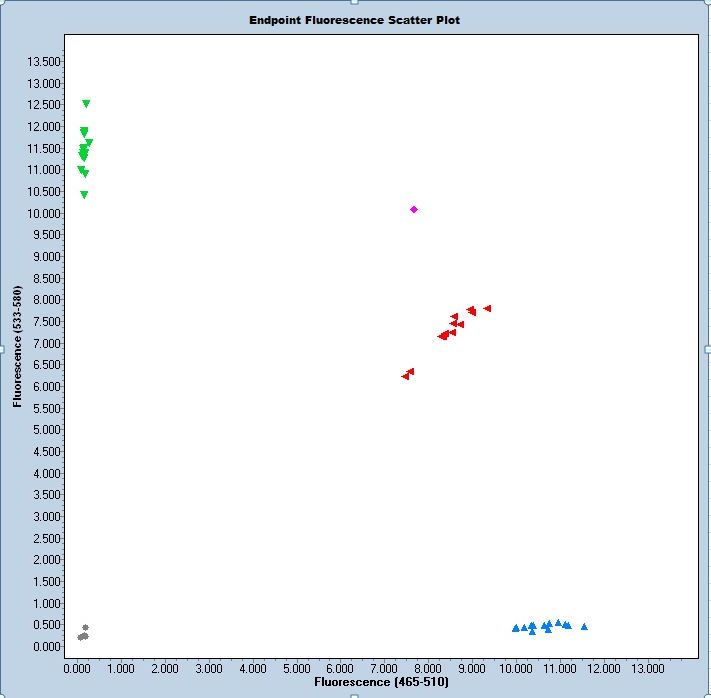Click the leftmost blue triangle data point
Image resolution: width=711 pixels, height=698 pixels.
[x=516, y=628]
